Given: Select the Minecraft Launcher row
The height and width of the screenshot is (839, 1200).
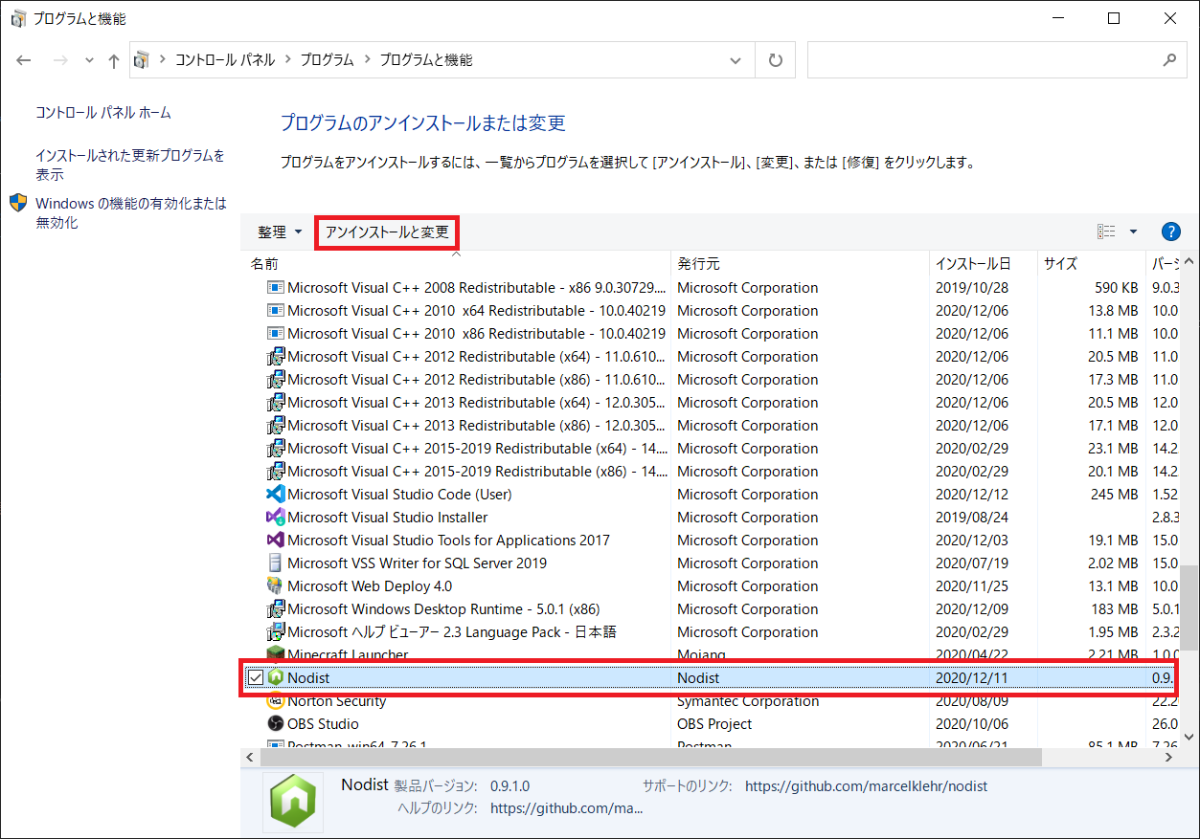Looking at the screenshot, I should [710, 654].
